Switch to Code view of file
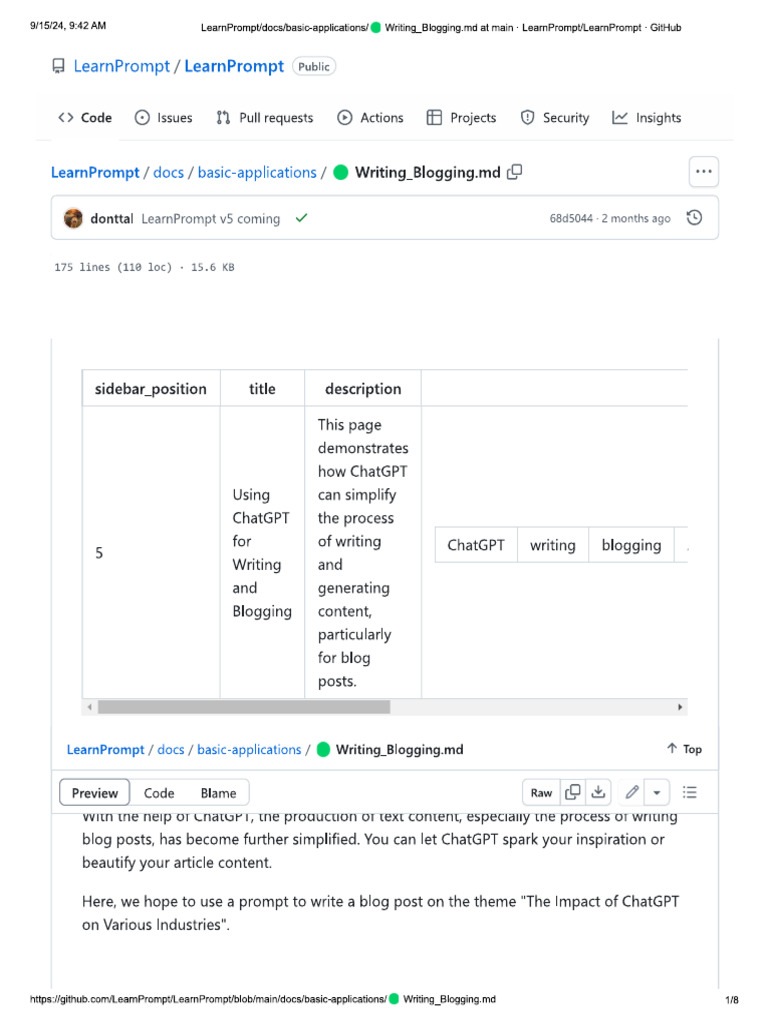Image resolution: width=768 pixels, height=1024 pixels. tap(159, 793)
